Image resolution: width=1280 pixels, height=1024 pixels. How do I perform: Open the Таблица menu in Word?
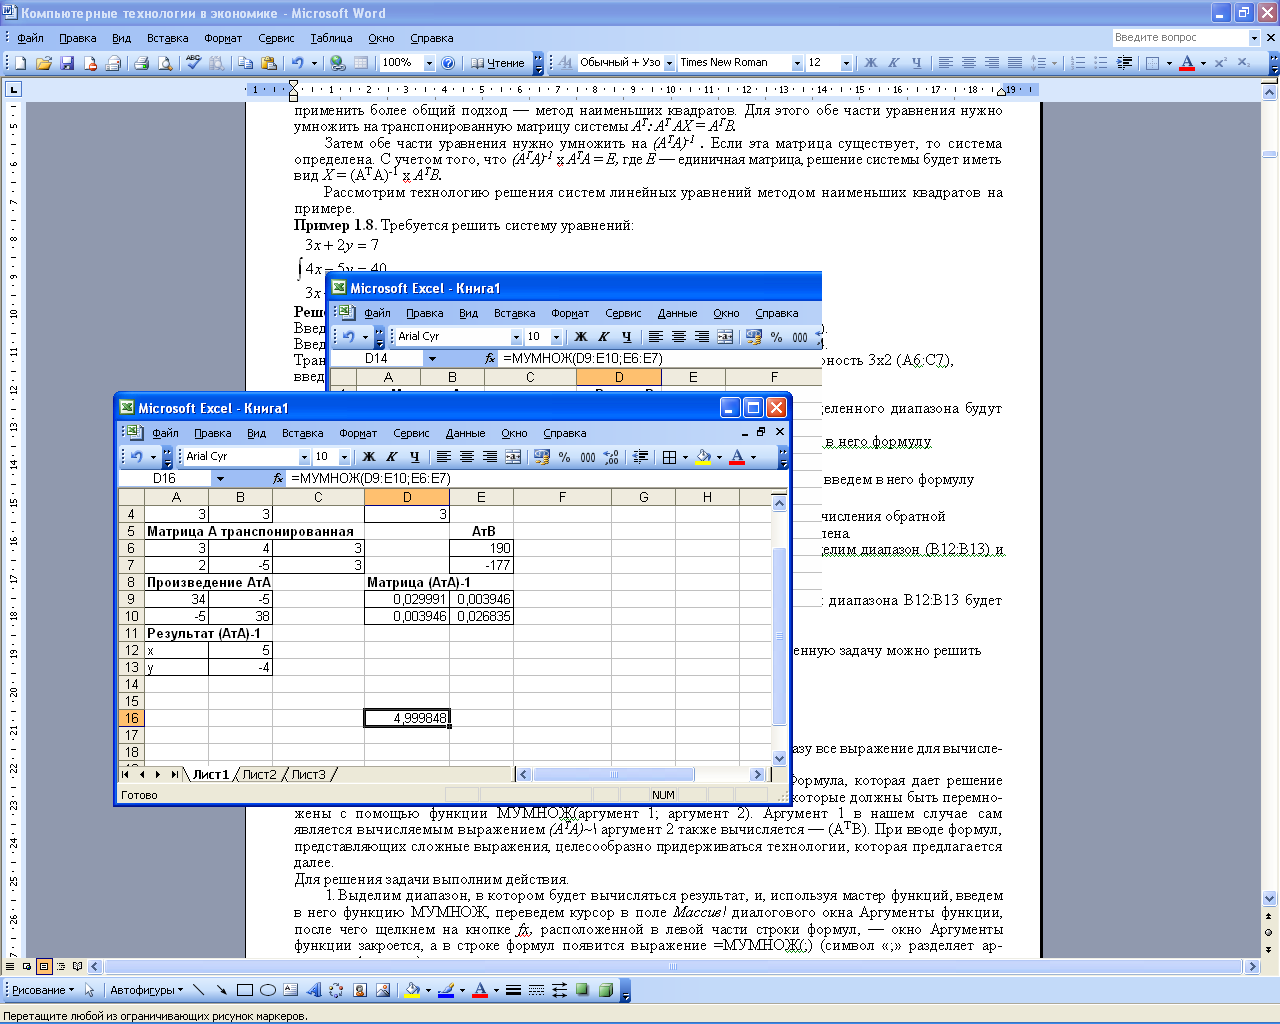331,38
